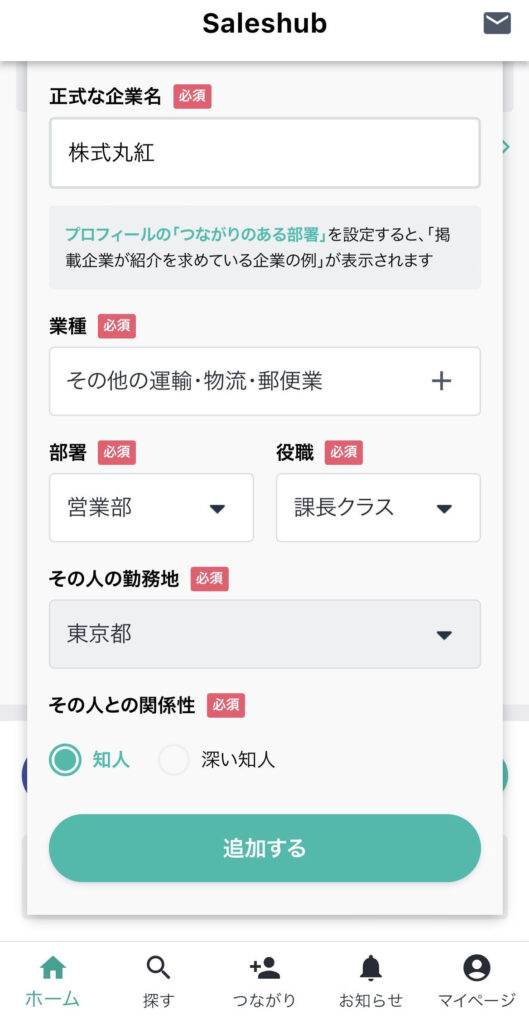Switch to the 探す tab label
The height and width of the screenshot is (1024, 529).
[158, 1000]
